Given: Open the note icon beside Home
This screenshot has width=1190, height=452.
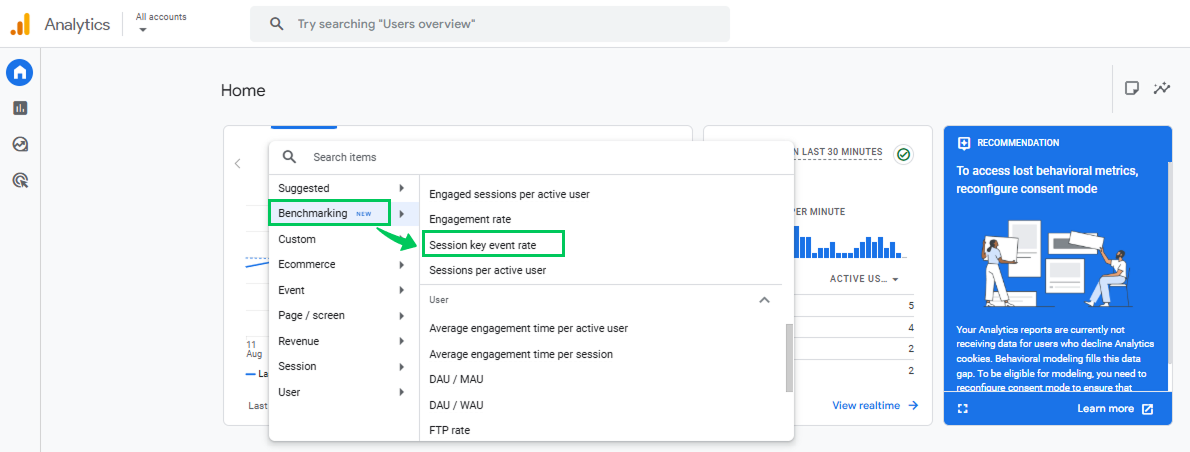Looking at the screenshot, I should pos(1131,89).
